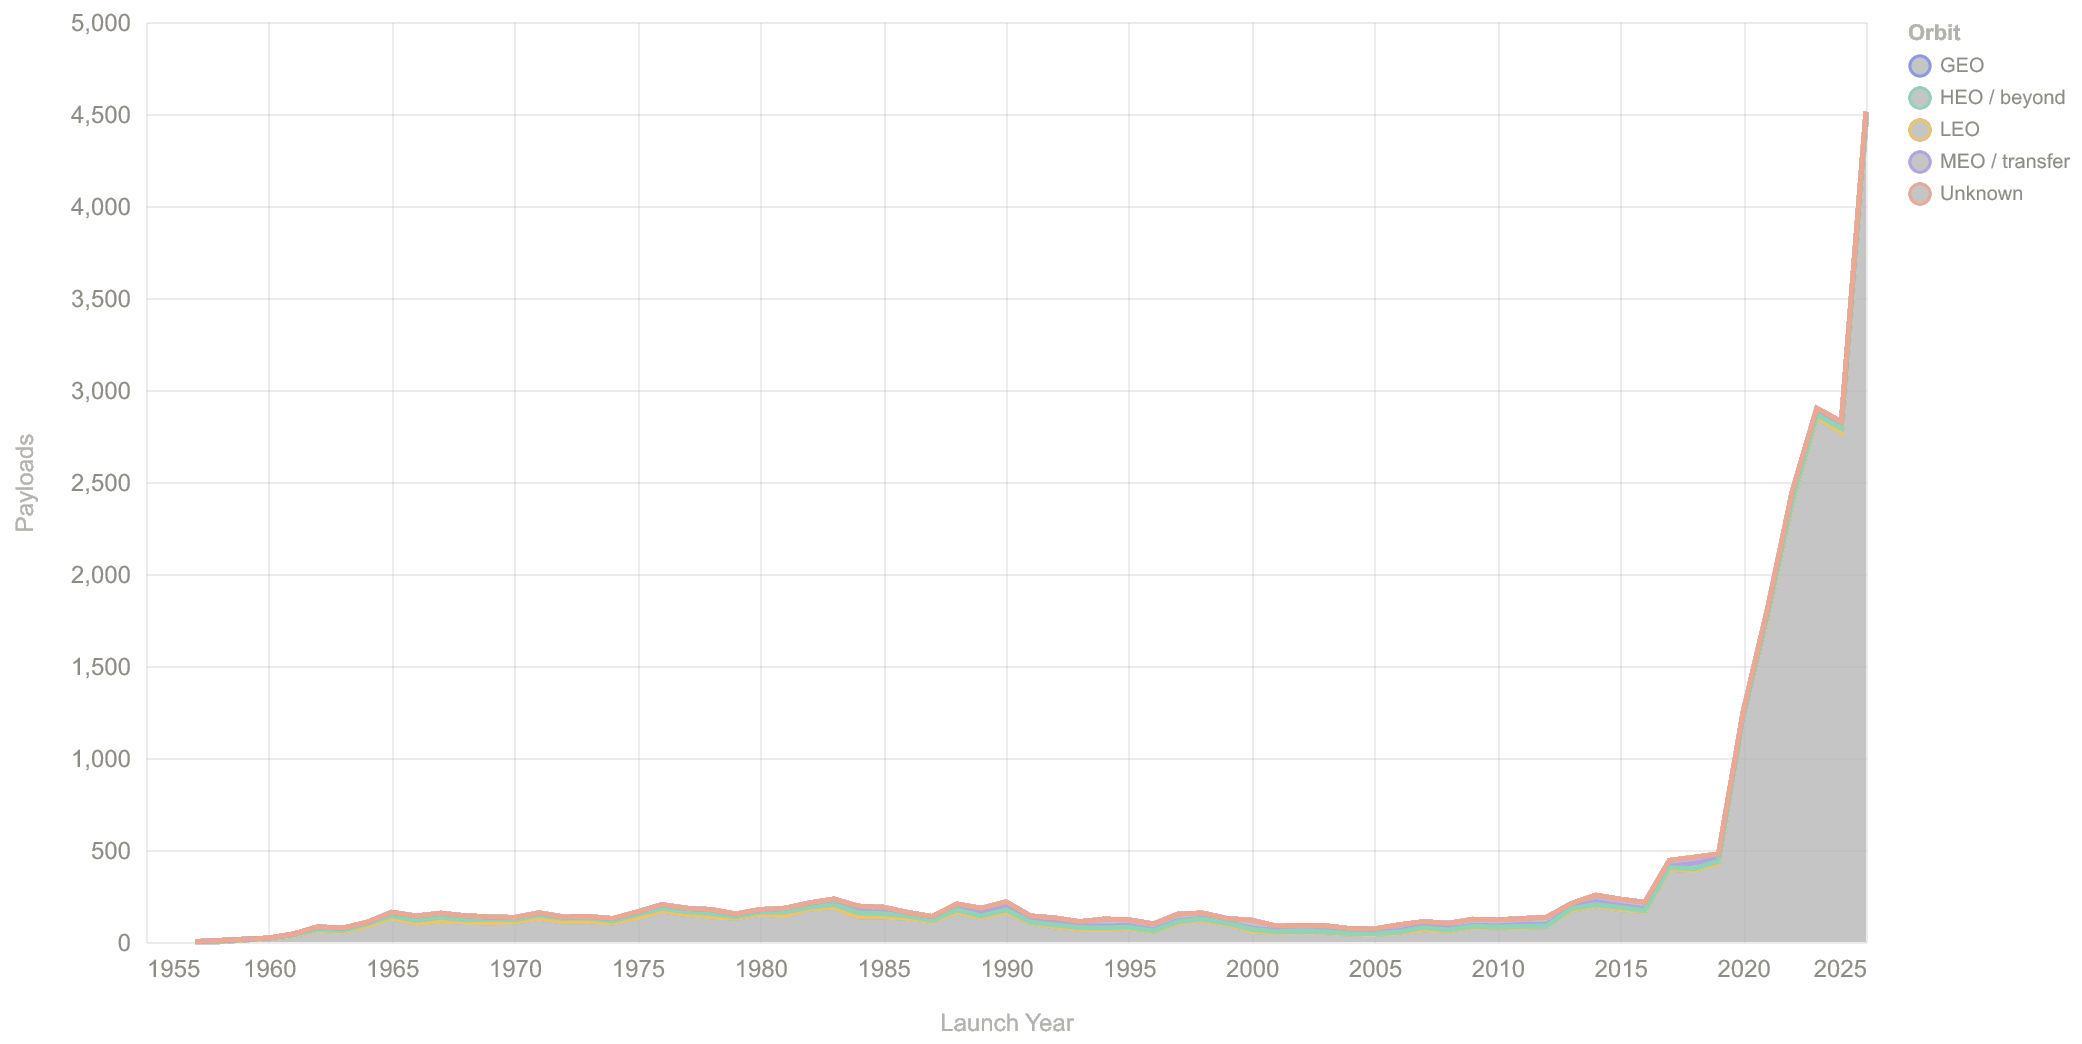Click the Unknown legend color circle
Viewport: 2082px width, 1044px height.
click(1919, 194)
